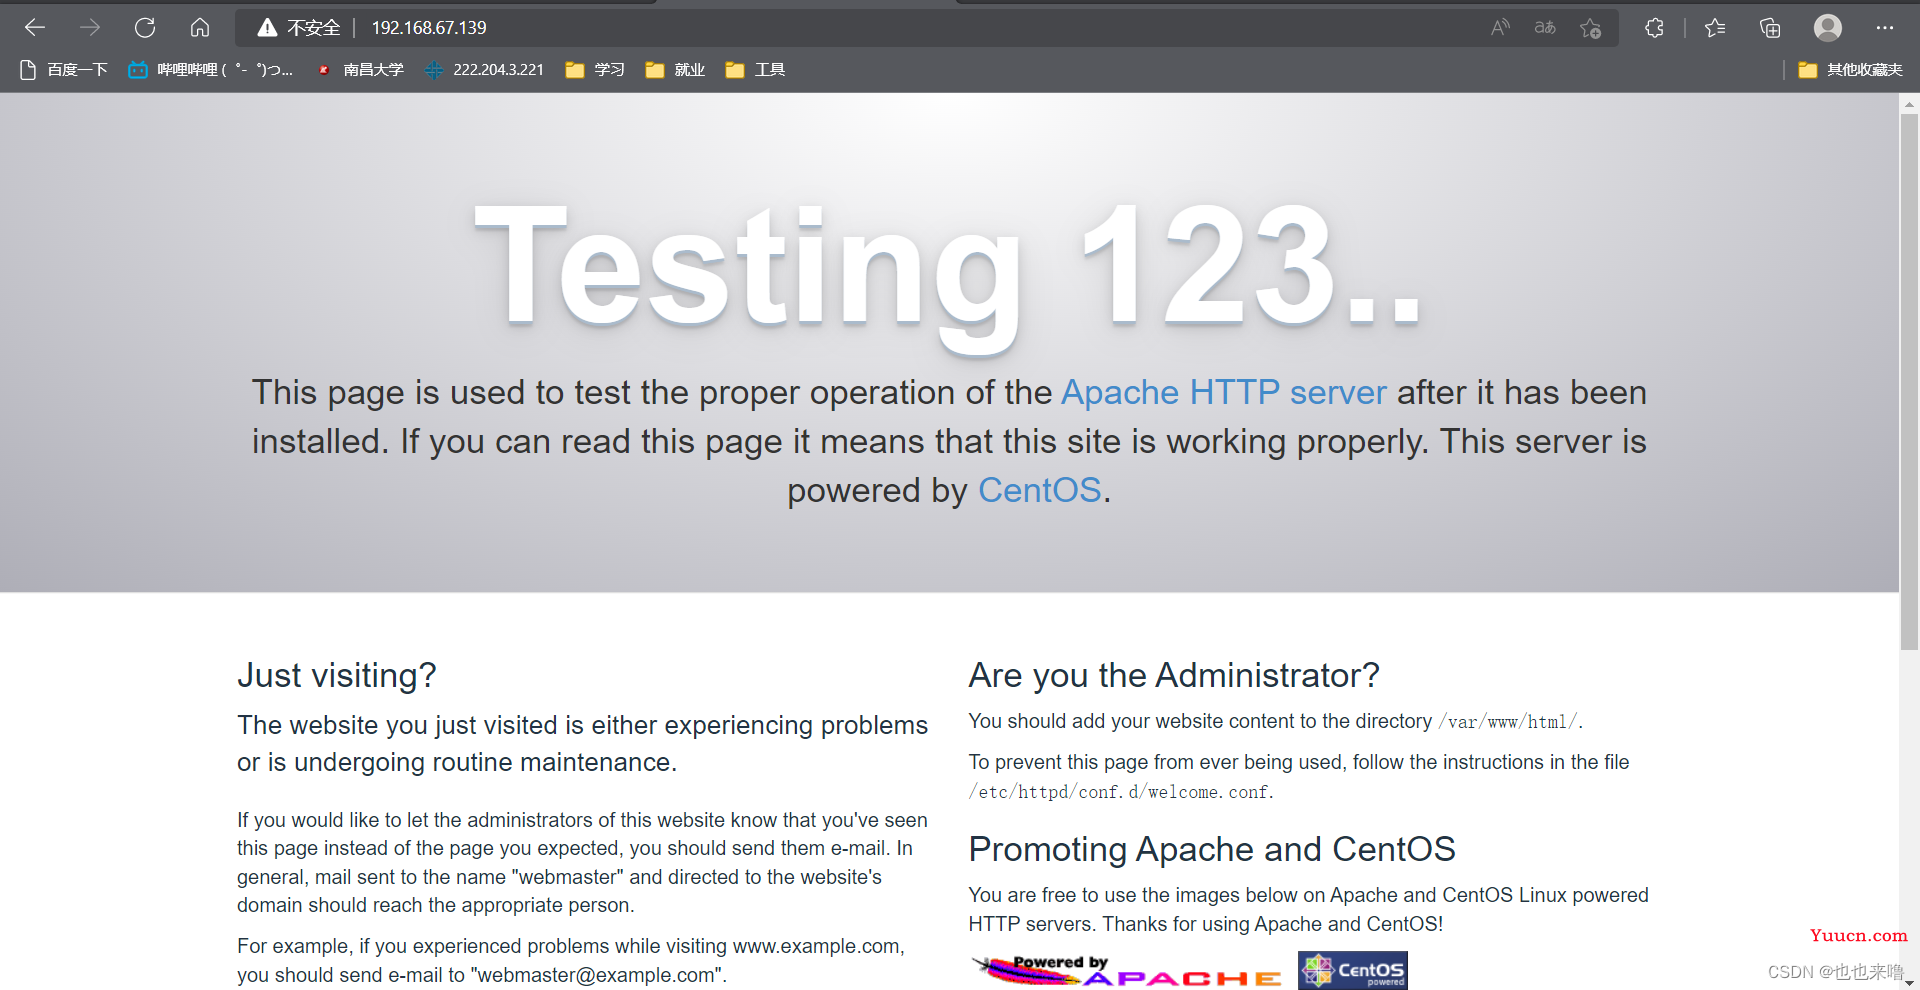Expand the 工具 bookmarks folder

click(x=755, y=70)
